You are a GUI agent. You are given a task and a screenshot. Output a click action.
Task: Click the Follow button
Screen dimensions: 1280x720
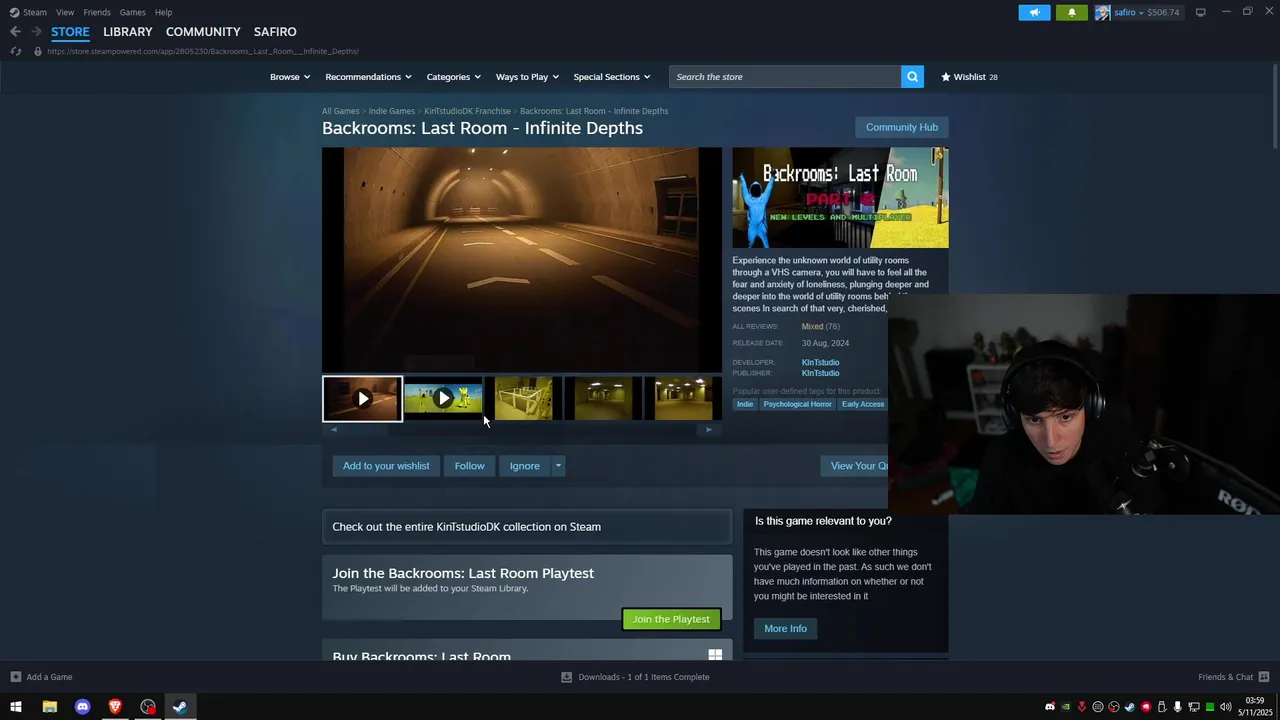coord(469,466)
